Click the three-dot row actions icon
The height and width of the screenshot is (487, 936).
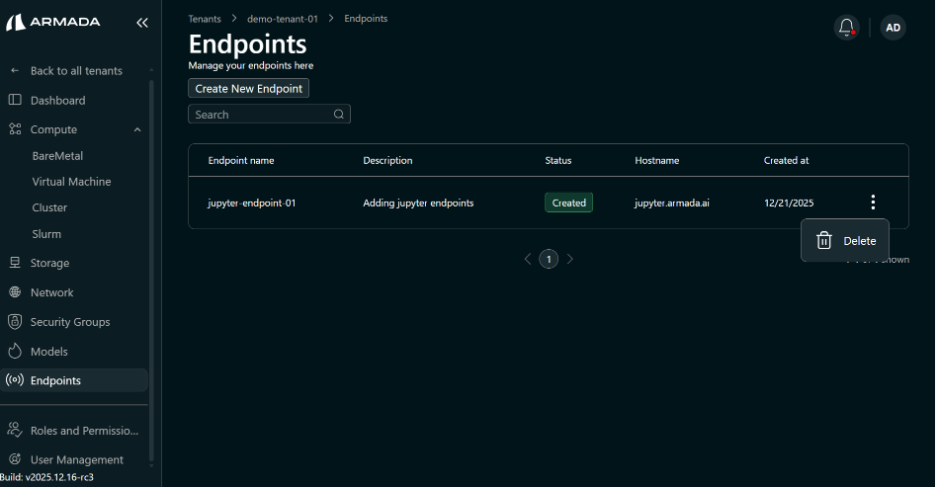click(872, 203)
